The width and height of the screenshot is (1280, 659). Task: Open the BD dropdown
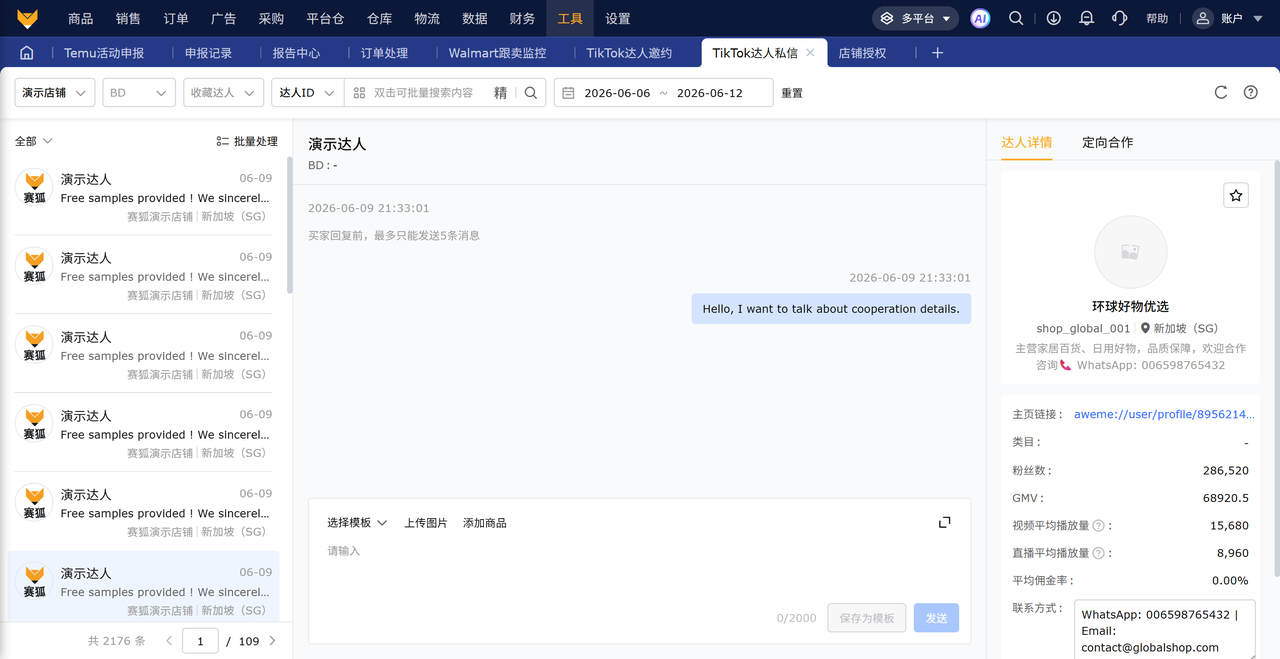pos(139,93)
